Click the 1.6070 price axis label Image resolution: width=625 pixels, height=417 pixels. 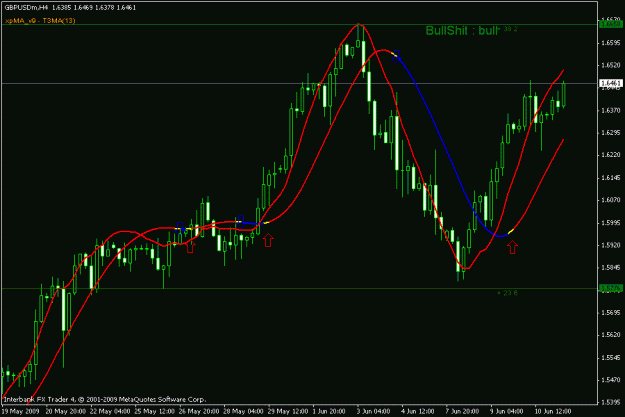[611, 200]
